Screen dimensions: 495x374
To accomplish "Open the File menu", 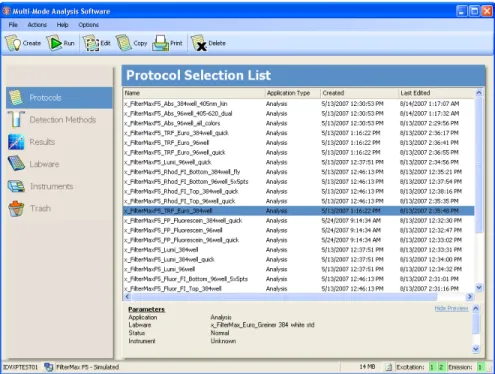I will pyautogui.click(x=13, y=25).
